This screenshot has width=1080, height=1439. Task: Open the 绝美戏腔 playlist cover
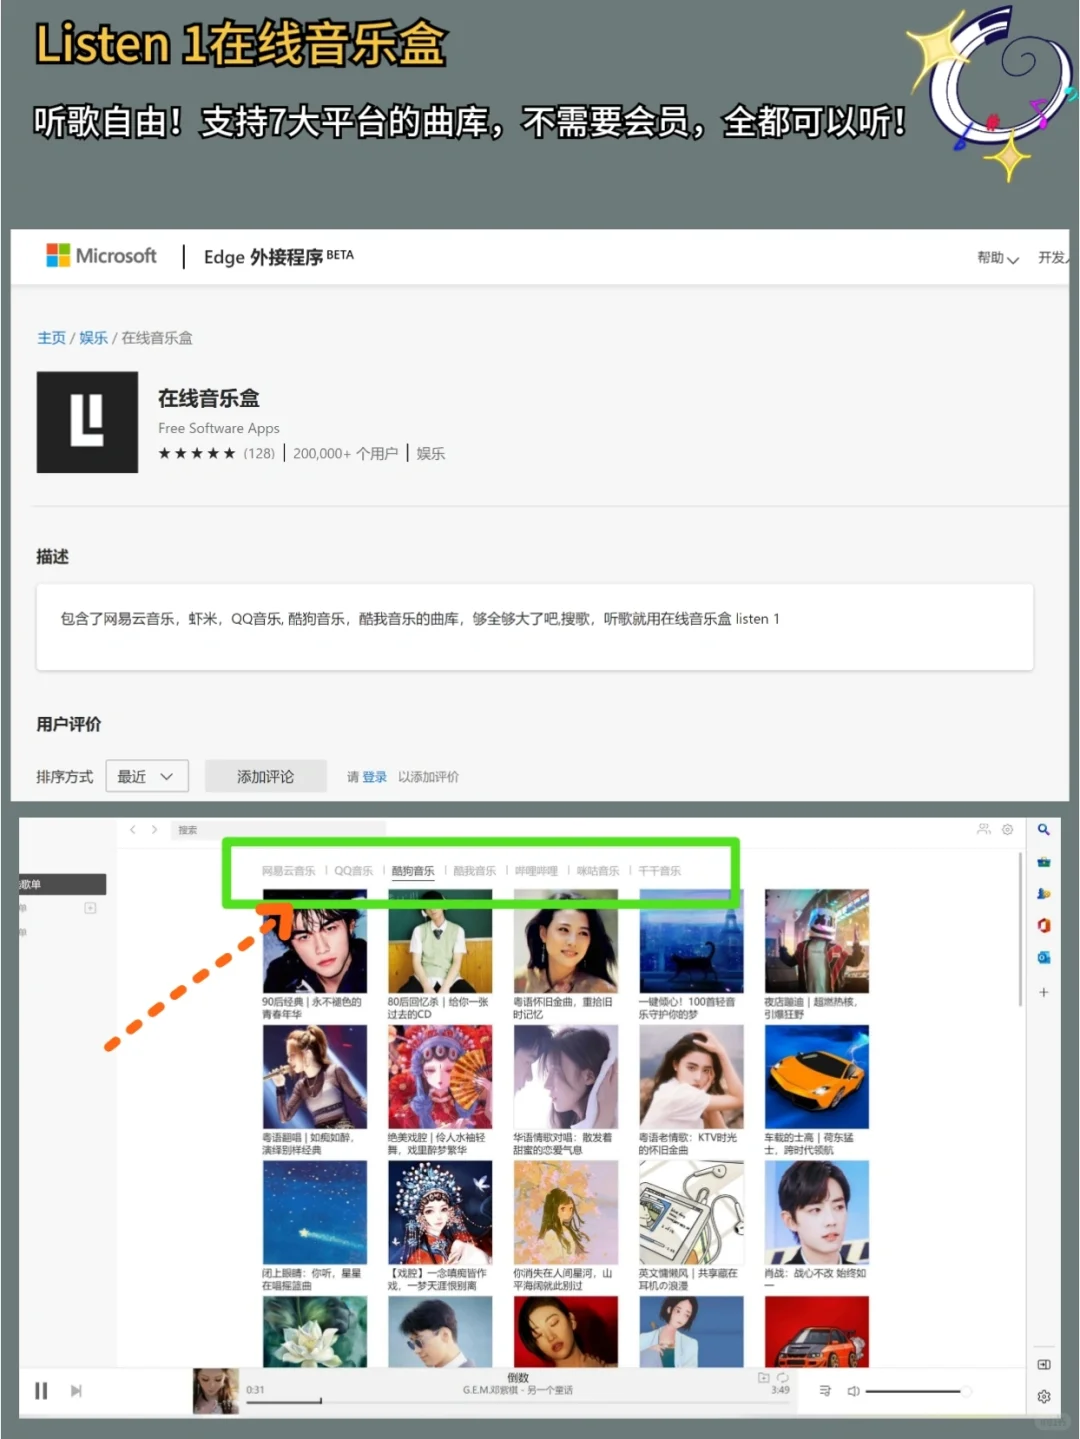click(x=440, y=1077)
